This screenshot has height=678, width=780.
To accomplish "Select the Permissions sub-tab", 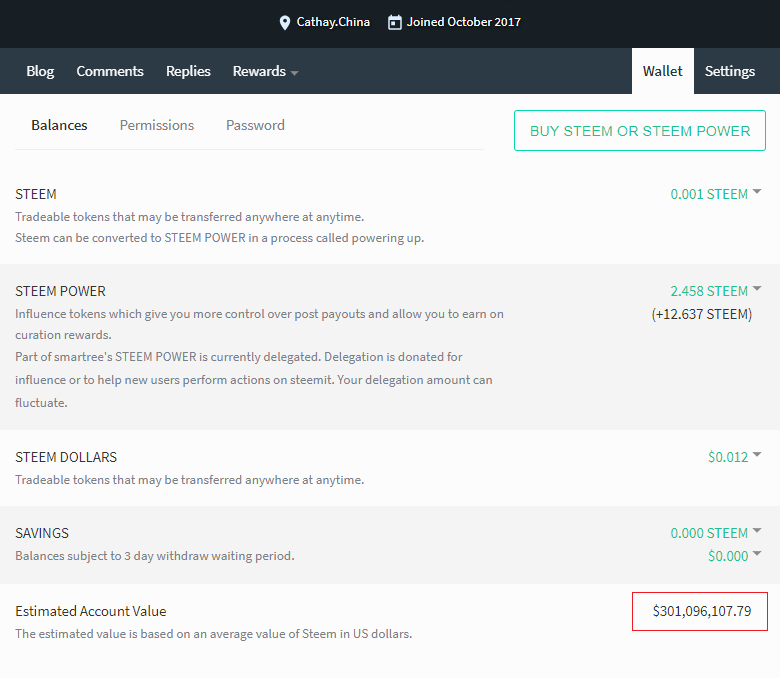I will pos(157,125).
